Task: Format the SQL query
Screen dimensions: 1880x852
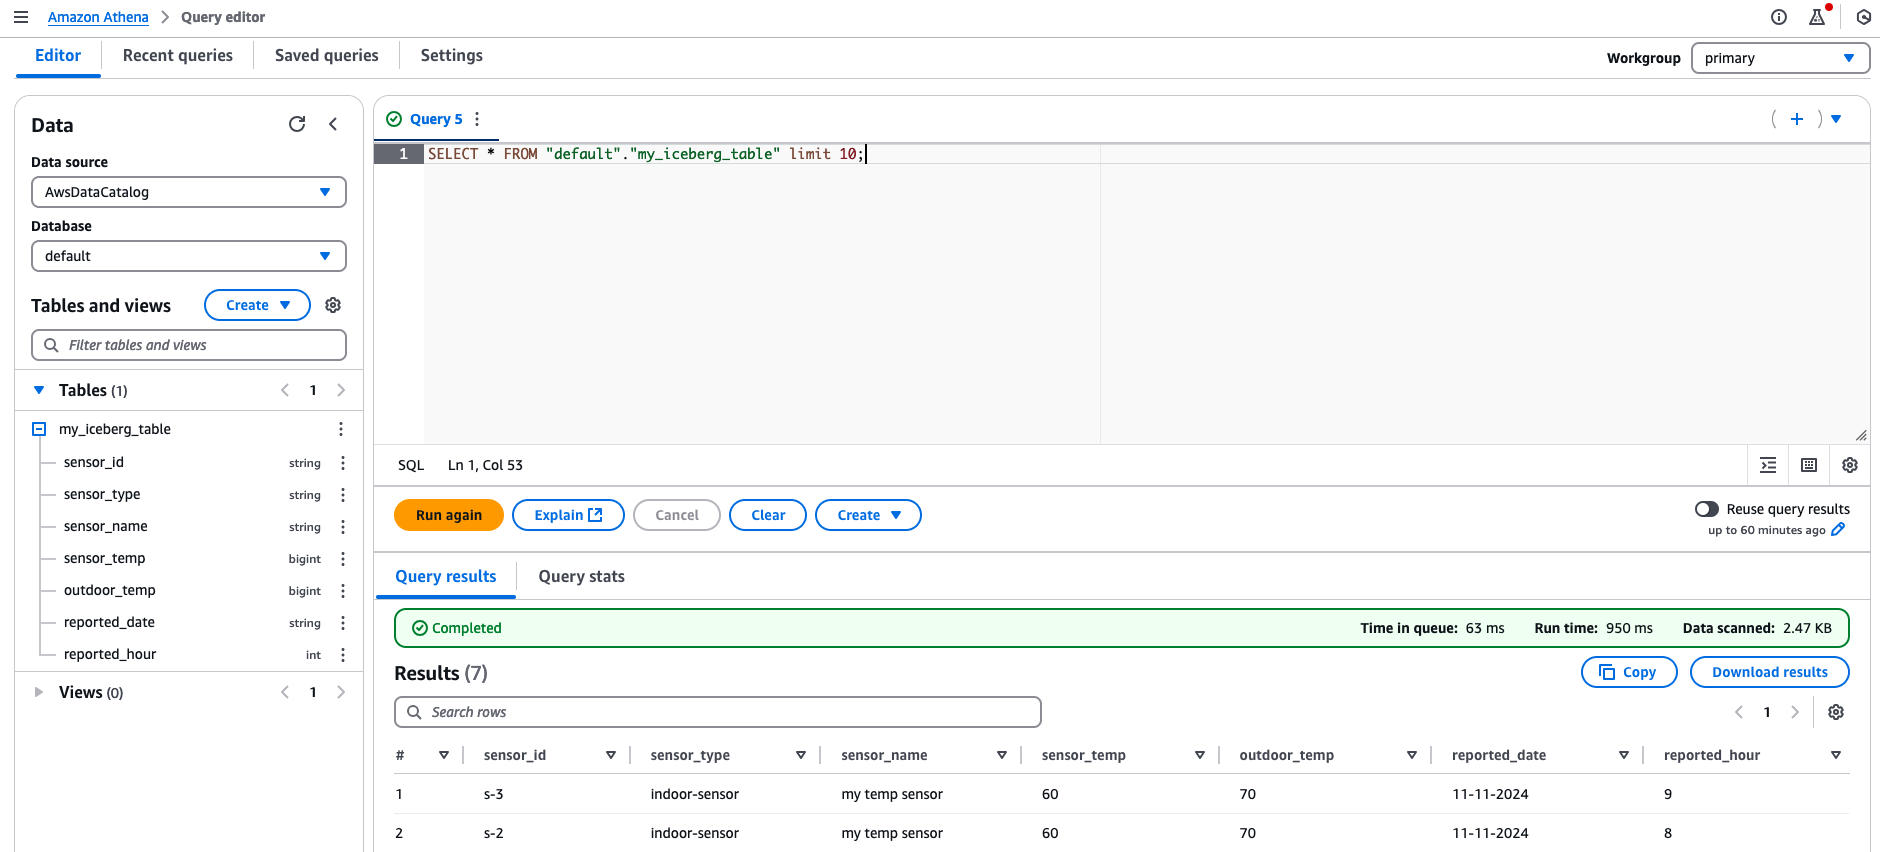Action: click(x=1768, y=465)
